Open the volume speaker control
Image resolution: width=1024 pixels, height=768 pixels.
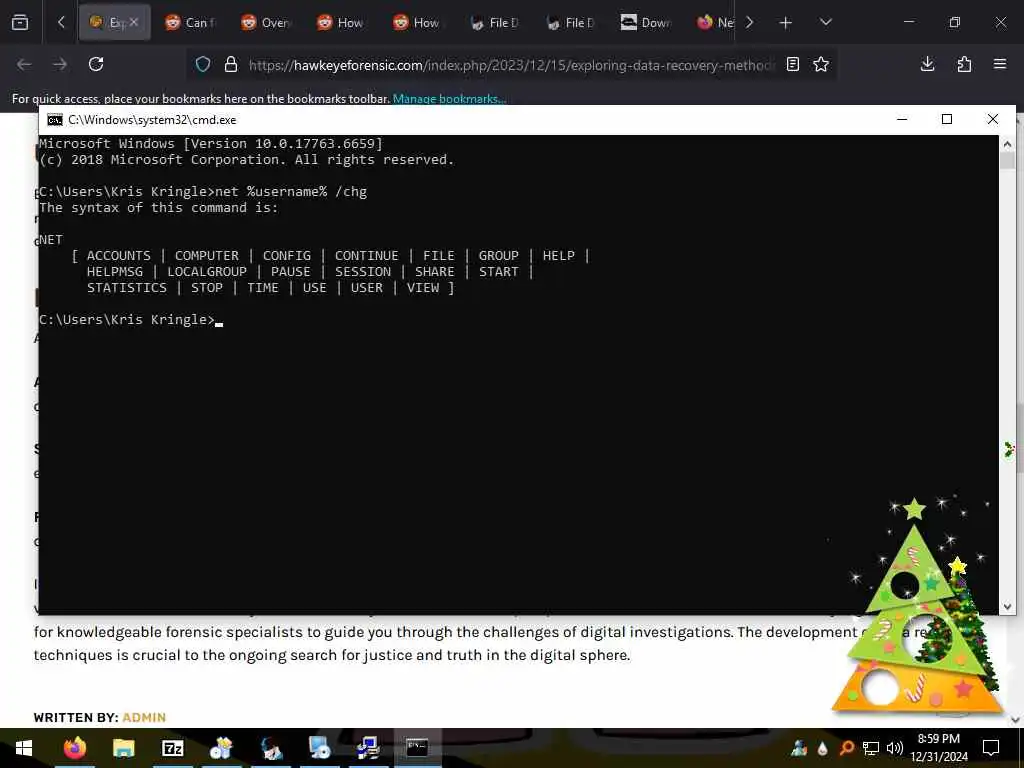tap(895, 748)
